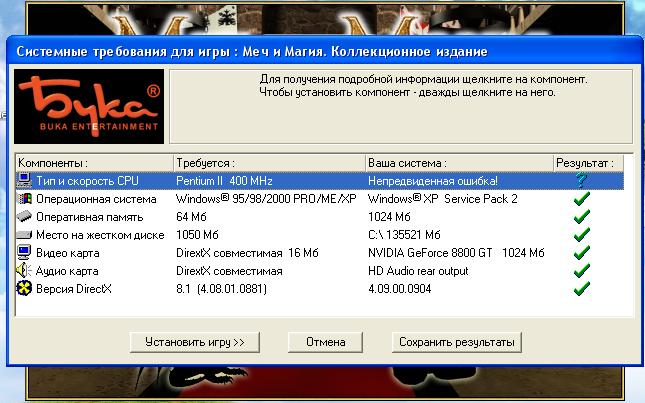The image size is (645, 403).
Task: Select the Видео карта row label
Action: 68,253
